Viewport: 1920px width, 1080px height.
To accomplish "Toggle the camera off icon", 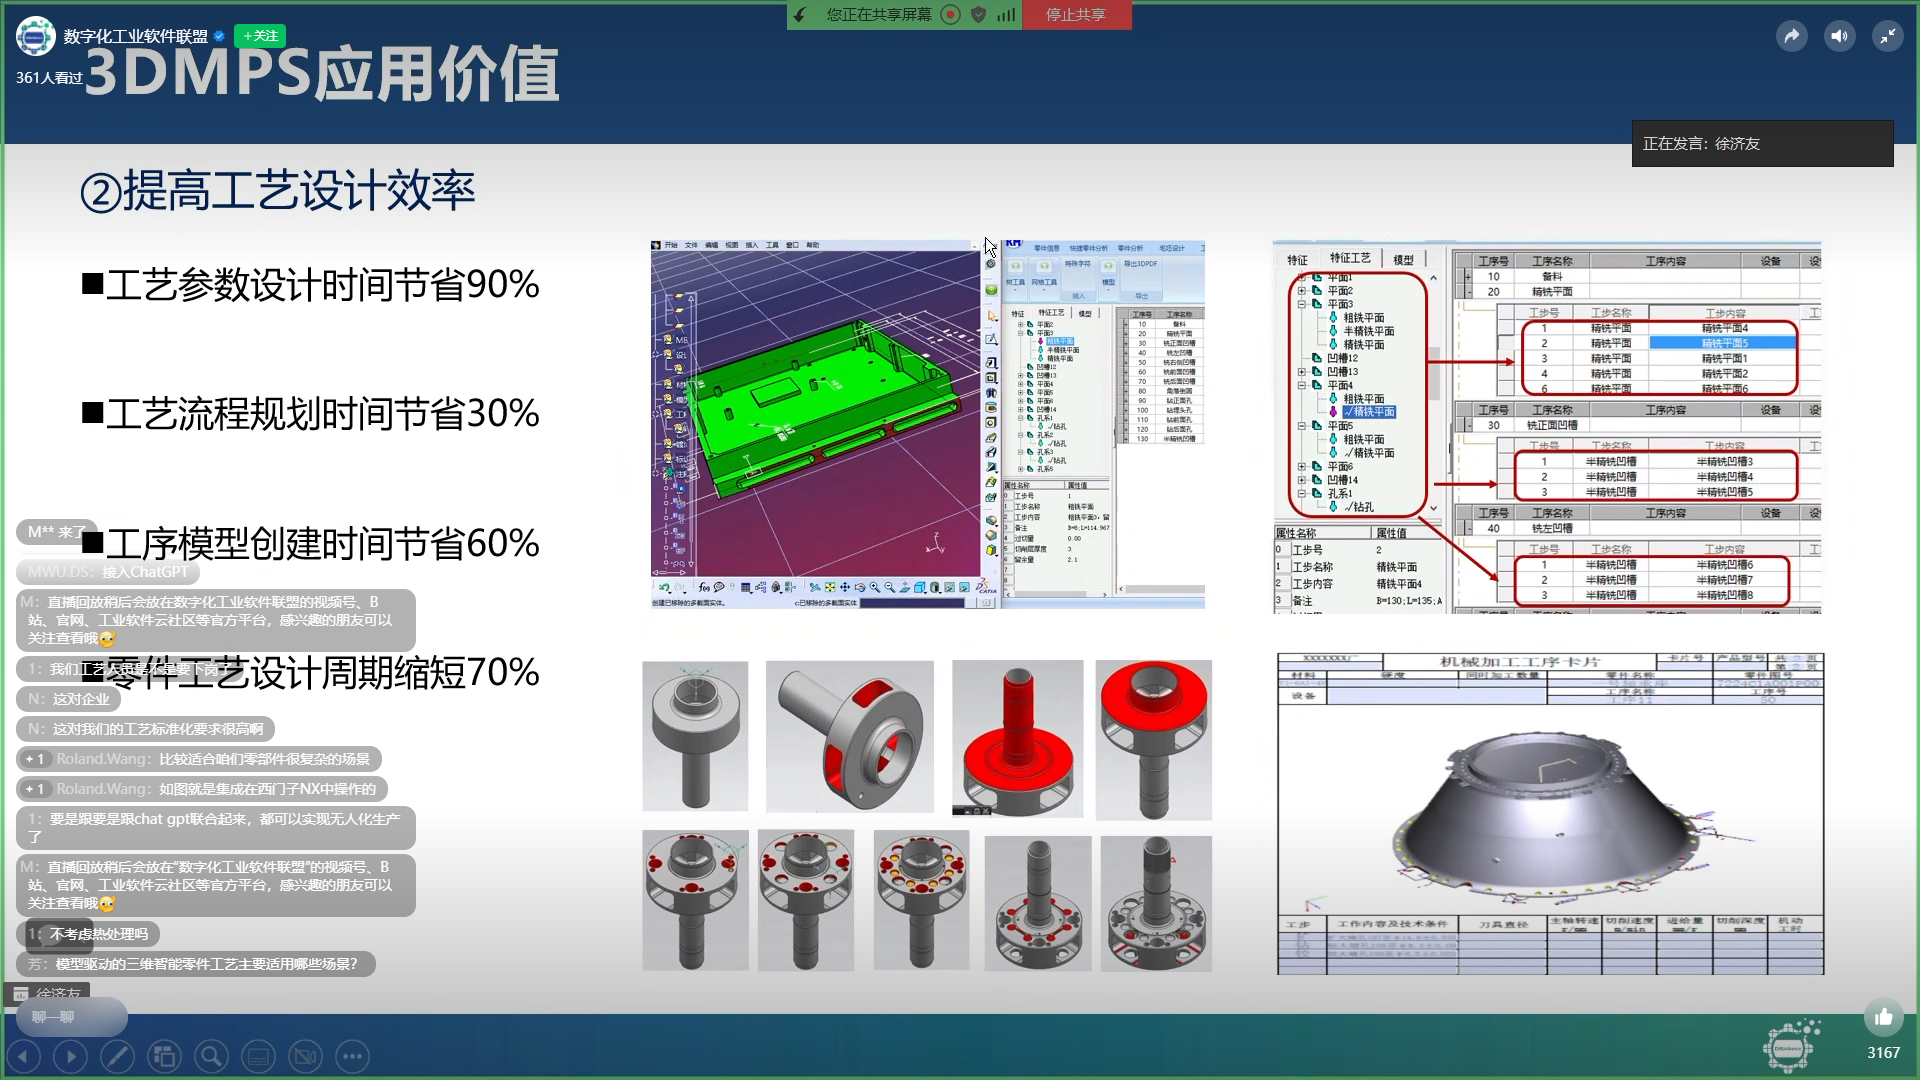I will click(305, 1056).
